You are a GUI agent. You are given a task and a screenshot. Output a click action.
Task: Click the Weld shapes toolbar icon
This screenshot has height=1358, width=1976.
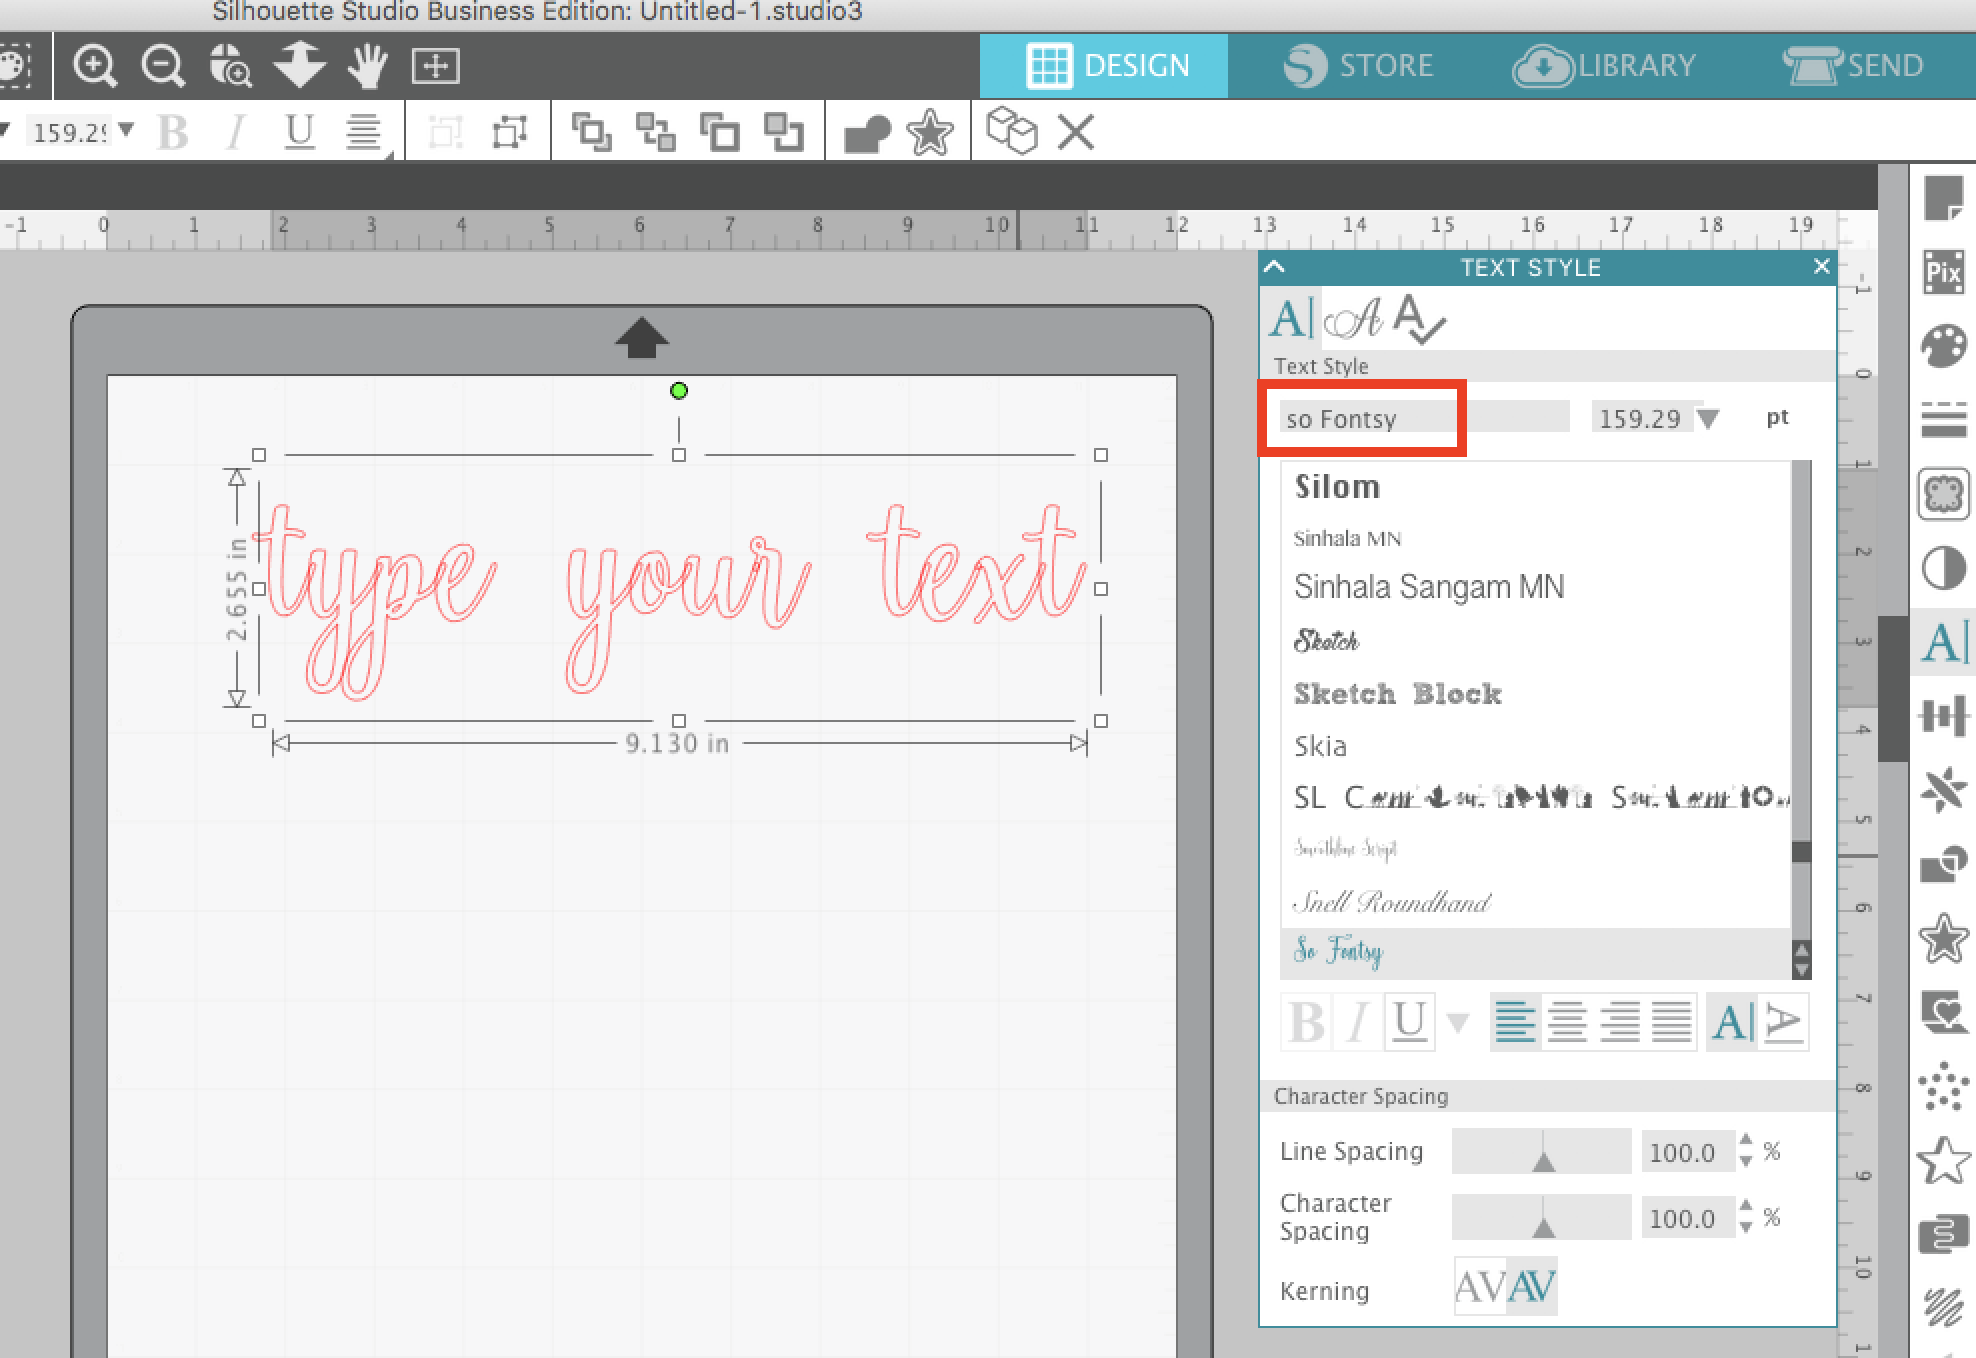pos(867,132)
